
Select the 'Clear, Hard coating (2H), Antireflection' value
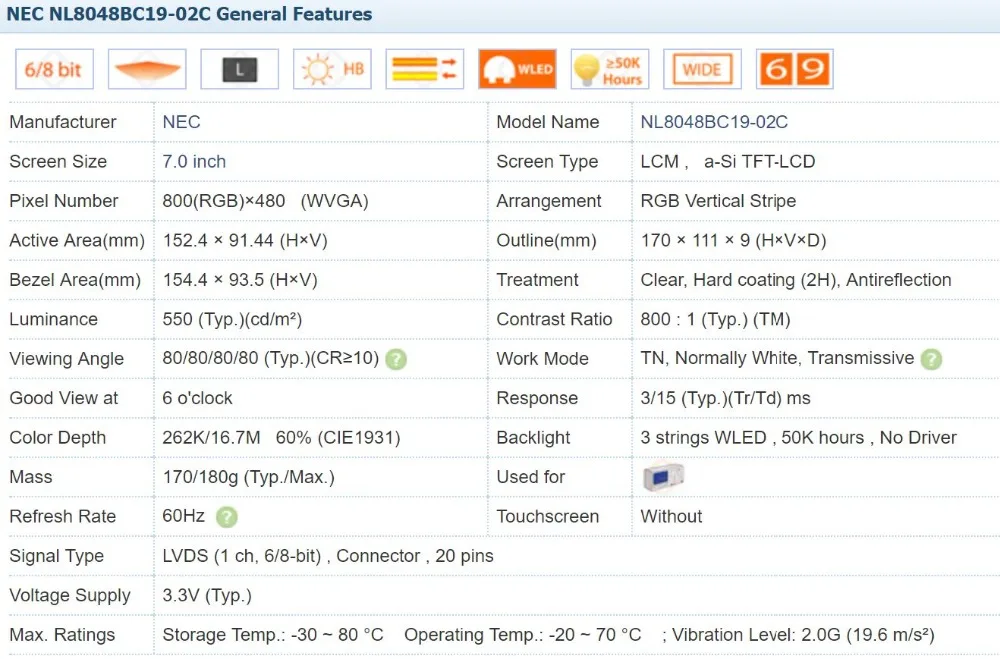point(796,280)
